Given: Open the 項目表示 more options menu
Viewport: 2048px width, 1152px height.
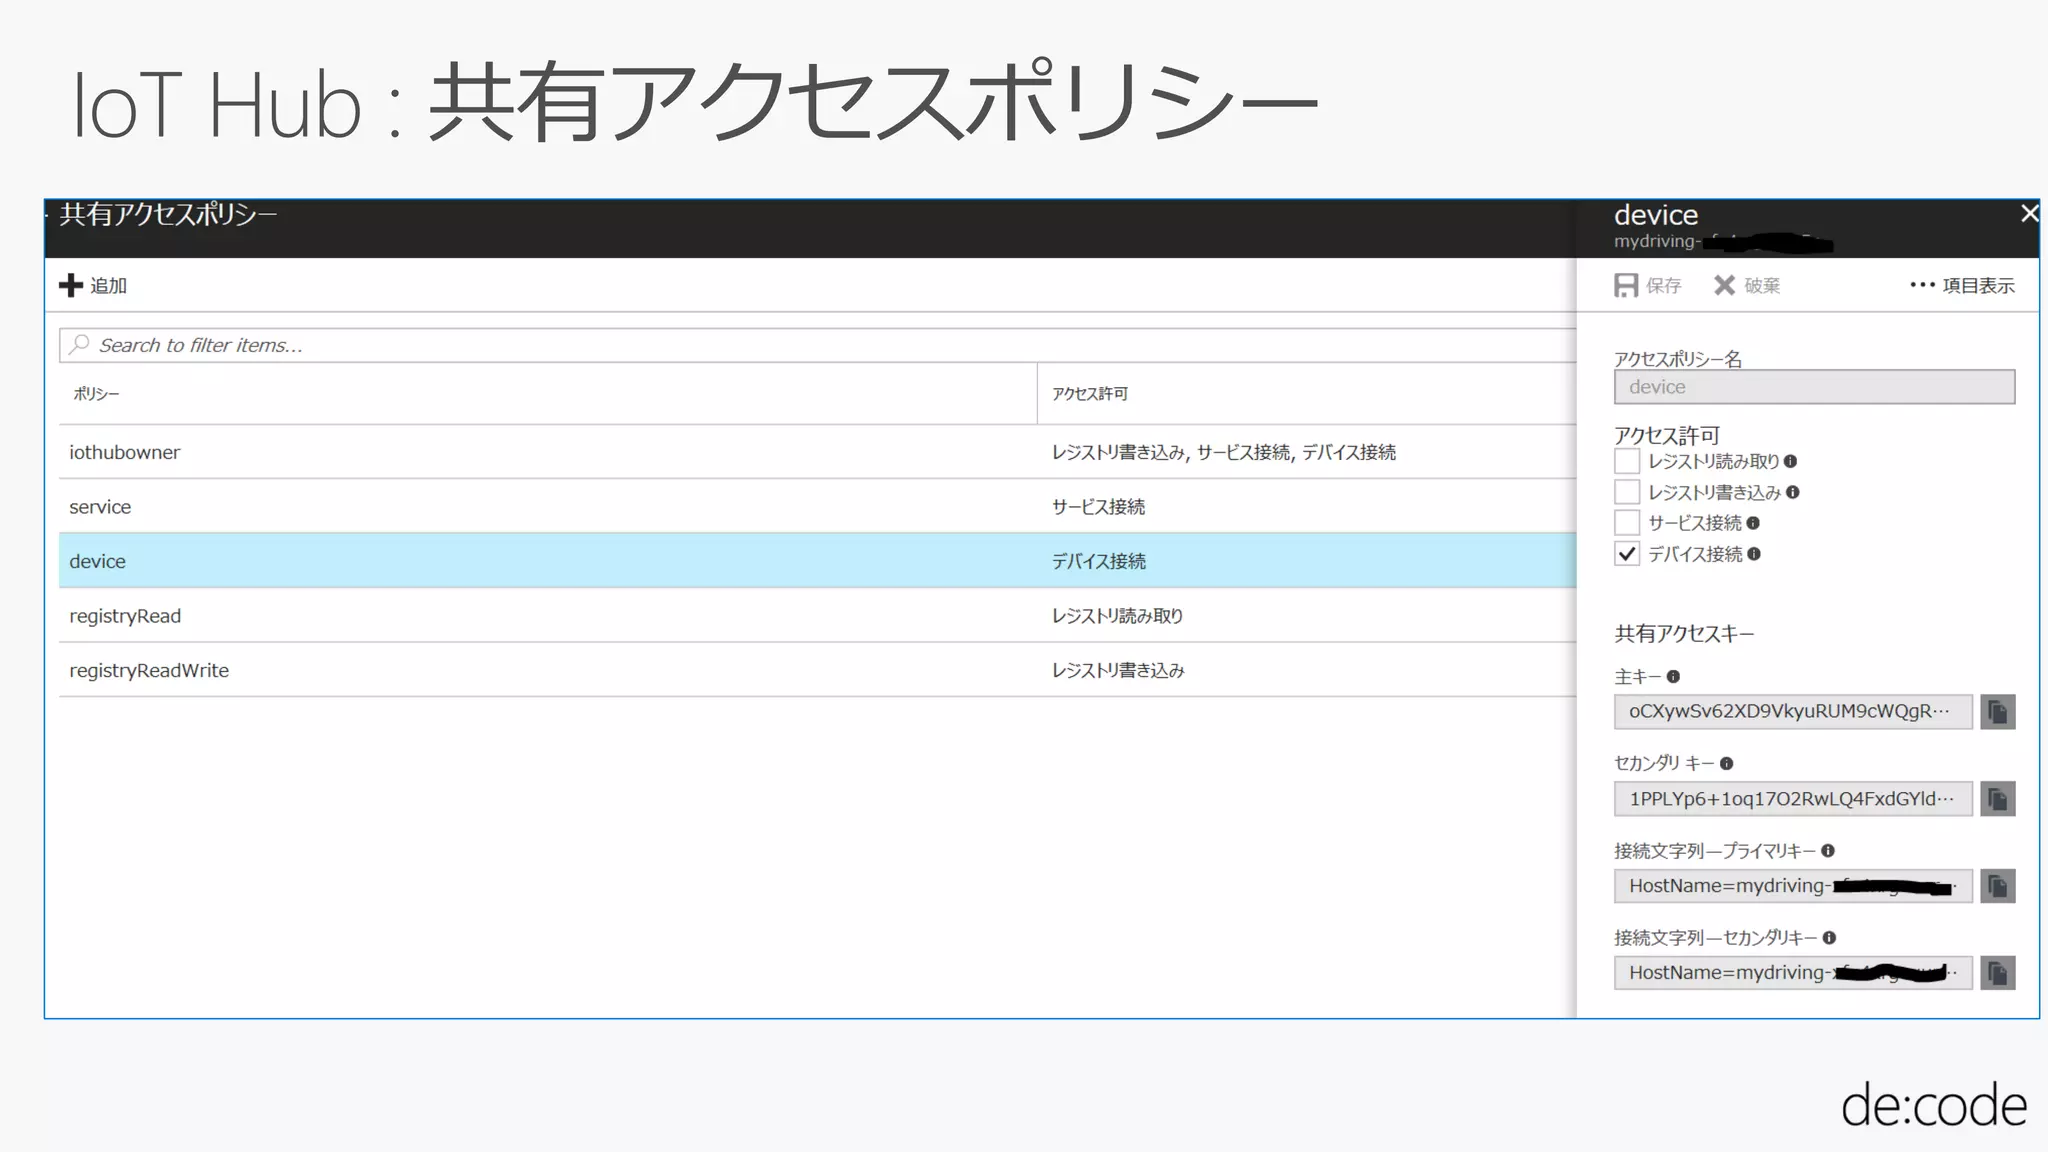Looking at the screenshot, I should [x=1962, y=286].
